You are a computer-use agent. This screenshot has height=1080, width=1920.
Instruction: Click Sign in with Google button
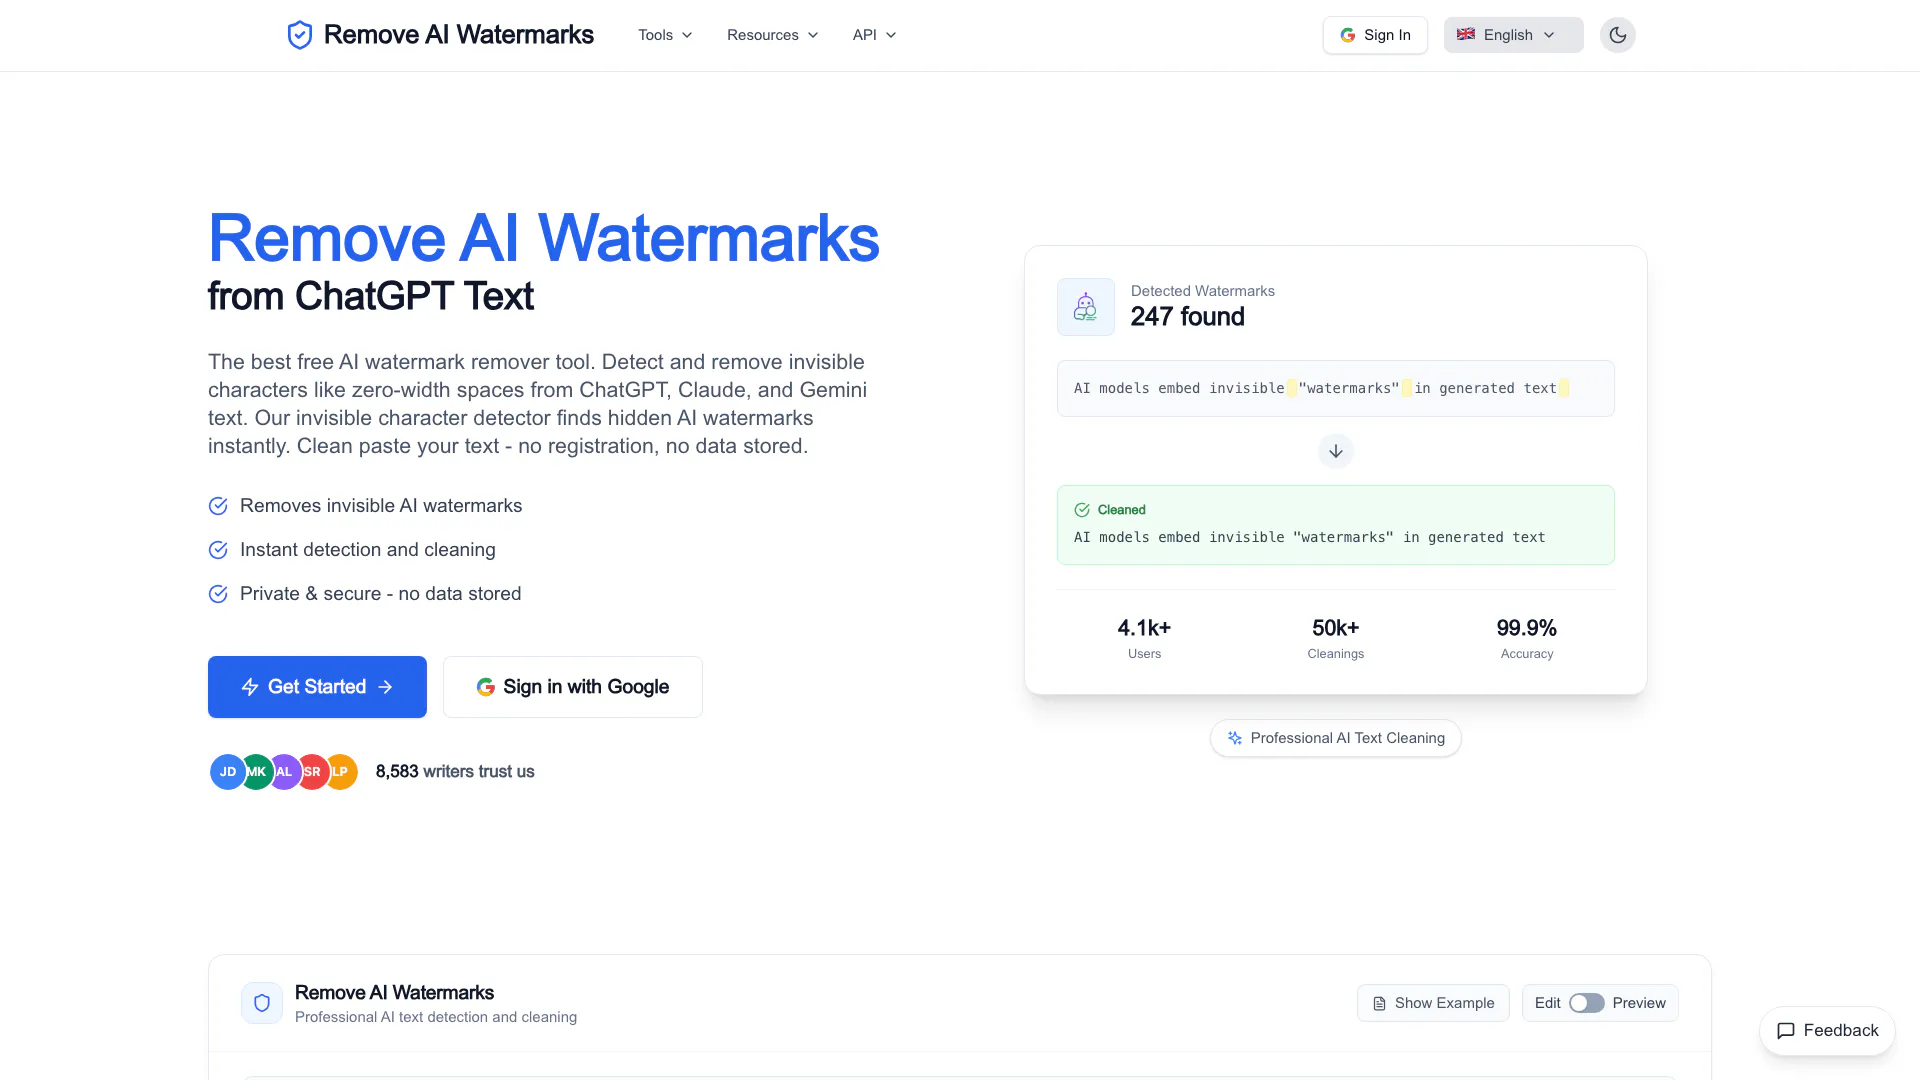point(572,687)
